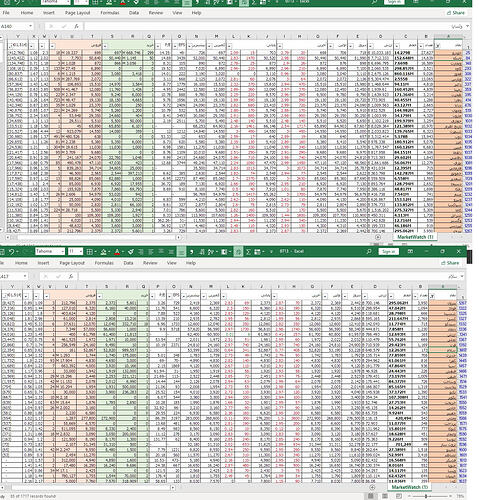
Task: Click the Share button in the lower window
Action: click(450, 263)
